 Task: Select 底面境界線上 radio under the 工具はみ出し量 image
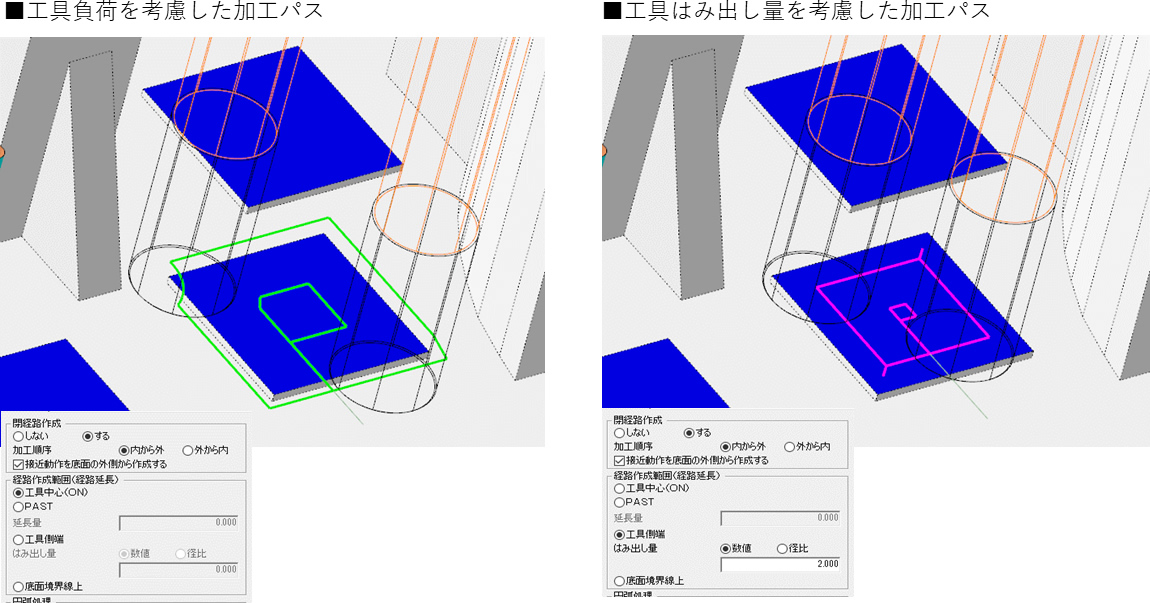[620, 581]
